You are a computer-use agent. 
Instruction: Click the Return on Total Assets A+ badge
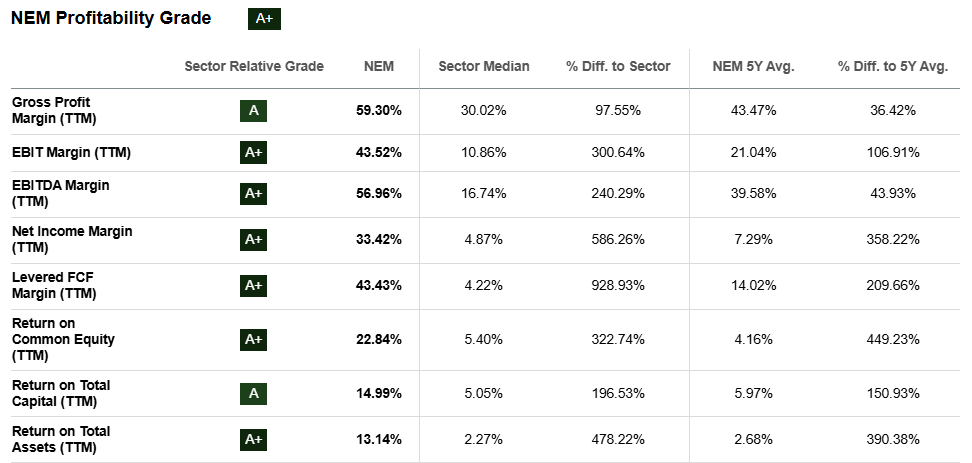tap(254, 439)
